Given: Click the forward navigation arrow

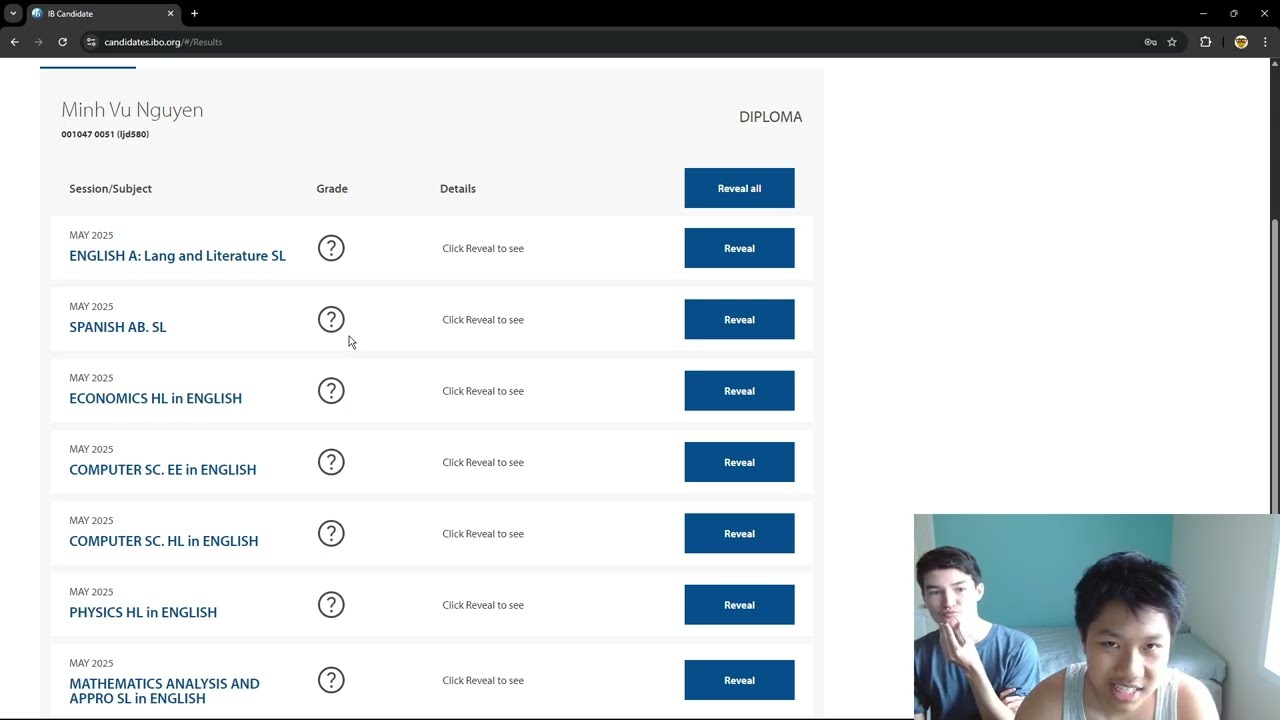Looking at the screenshot, I should point(38,42).
